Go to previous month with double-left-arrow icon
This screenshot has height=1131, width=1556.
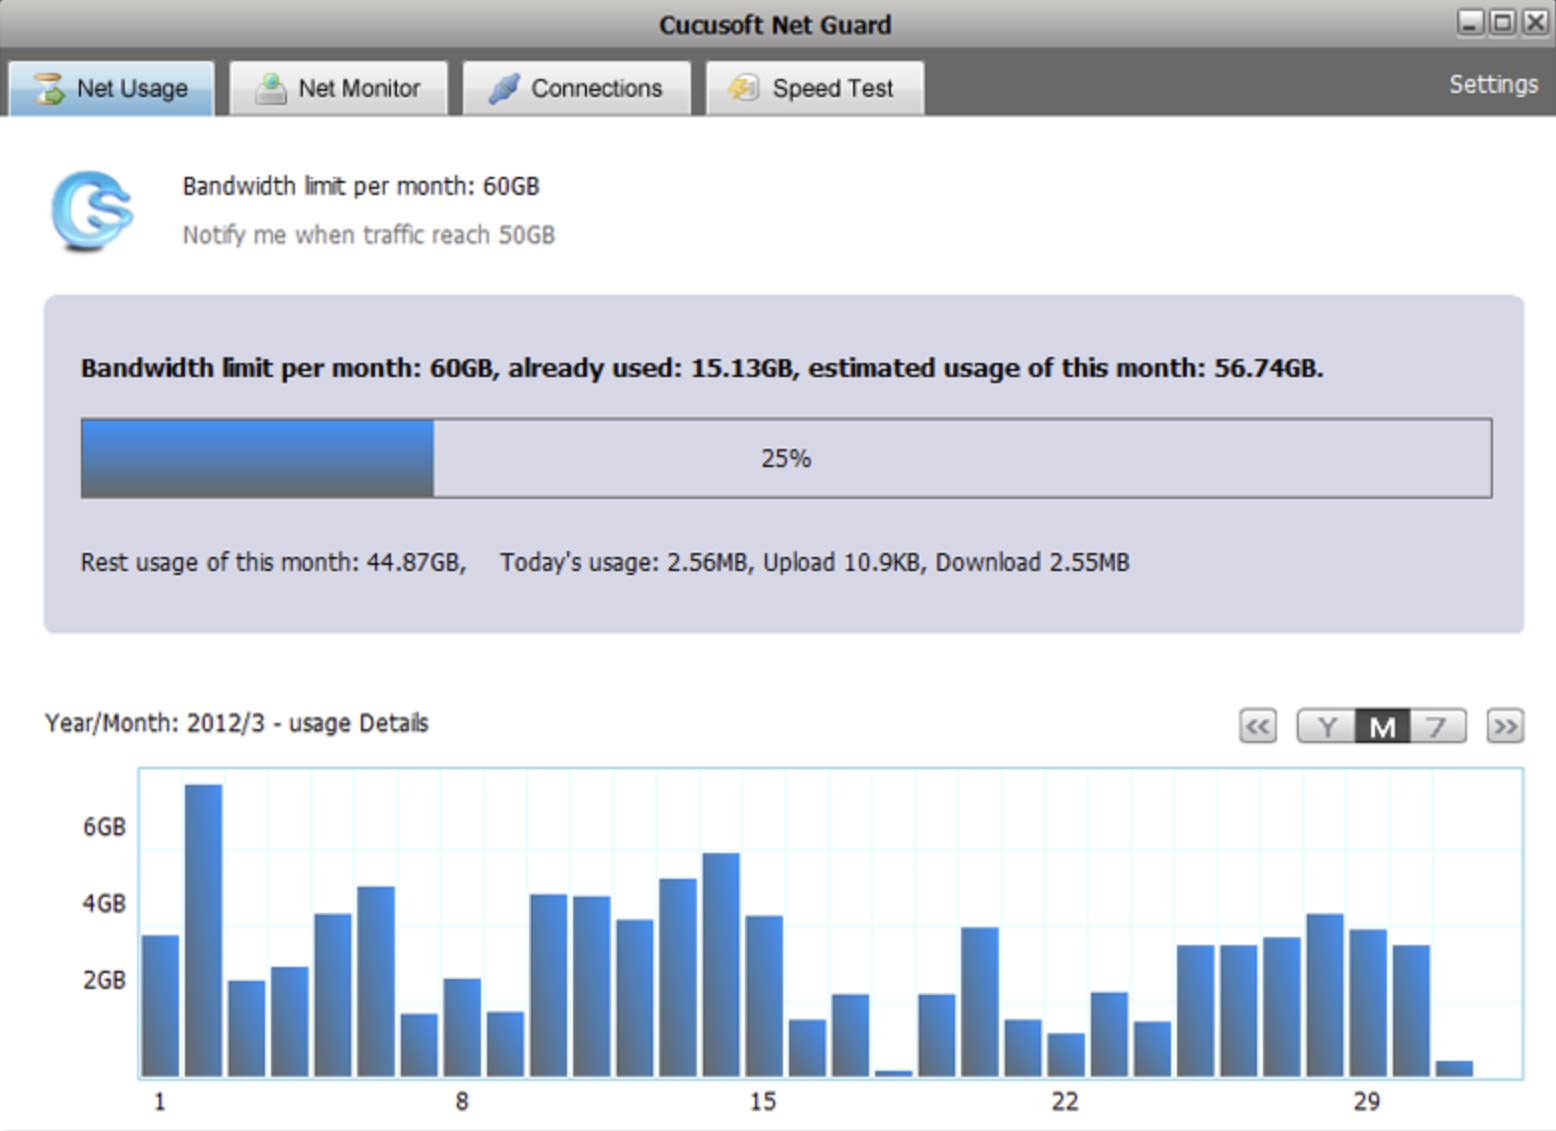tap(1257, 726)
